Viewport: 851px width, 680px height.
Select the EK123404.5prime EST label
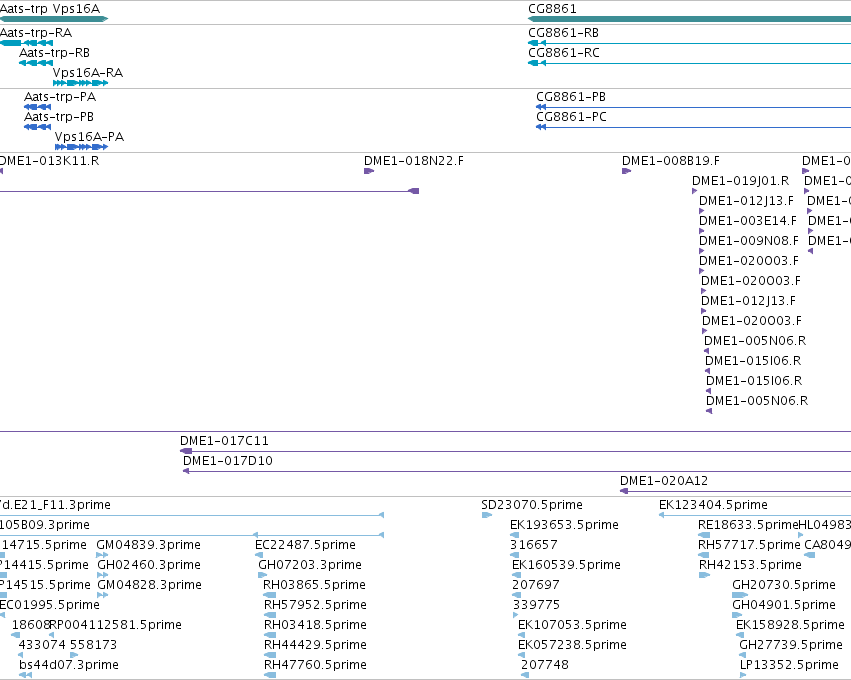[x=713, y=505]
